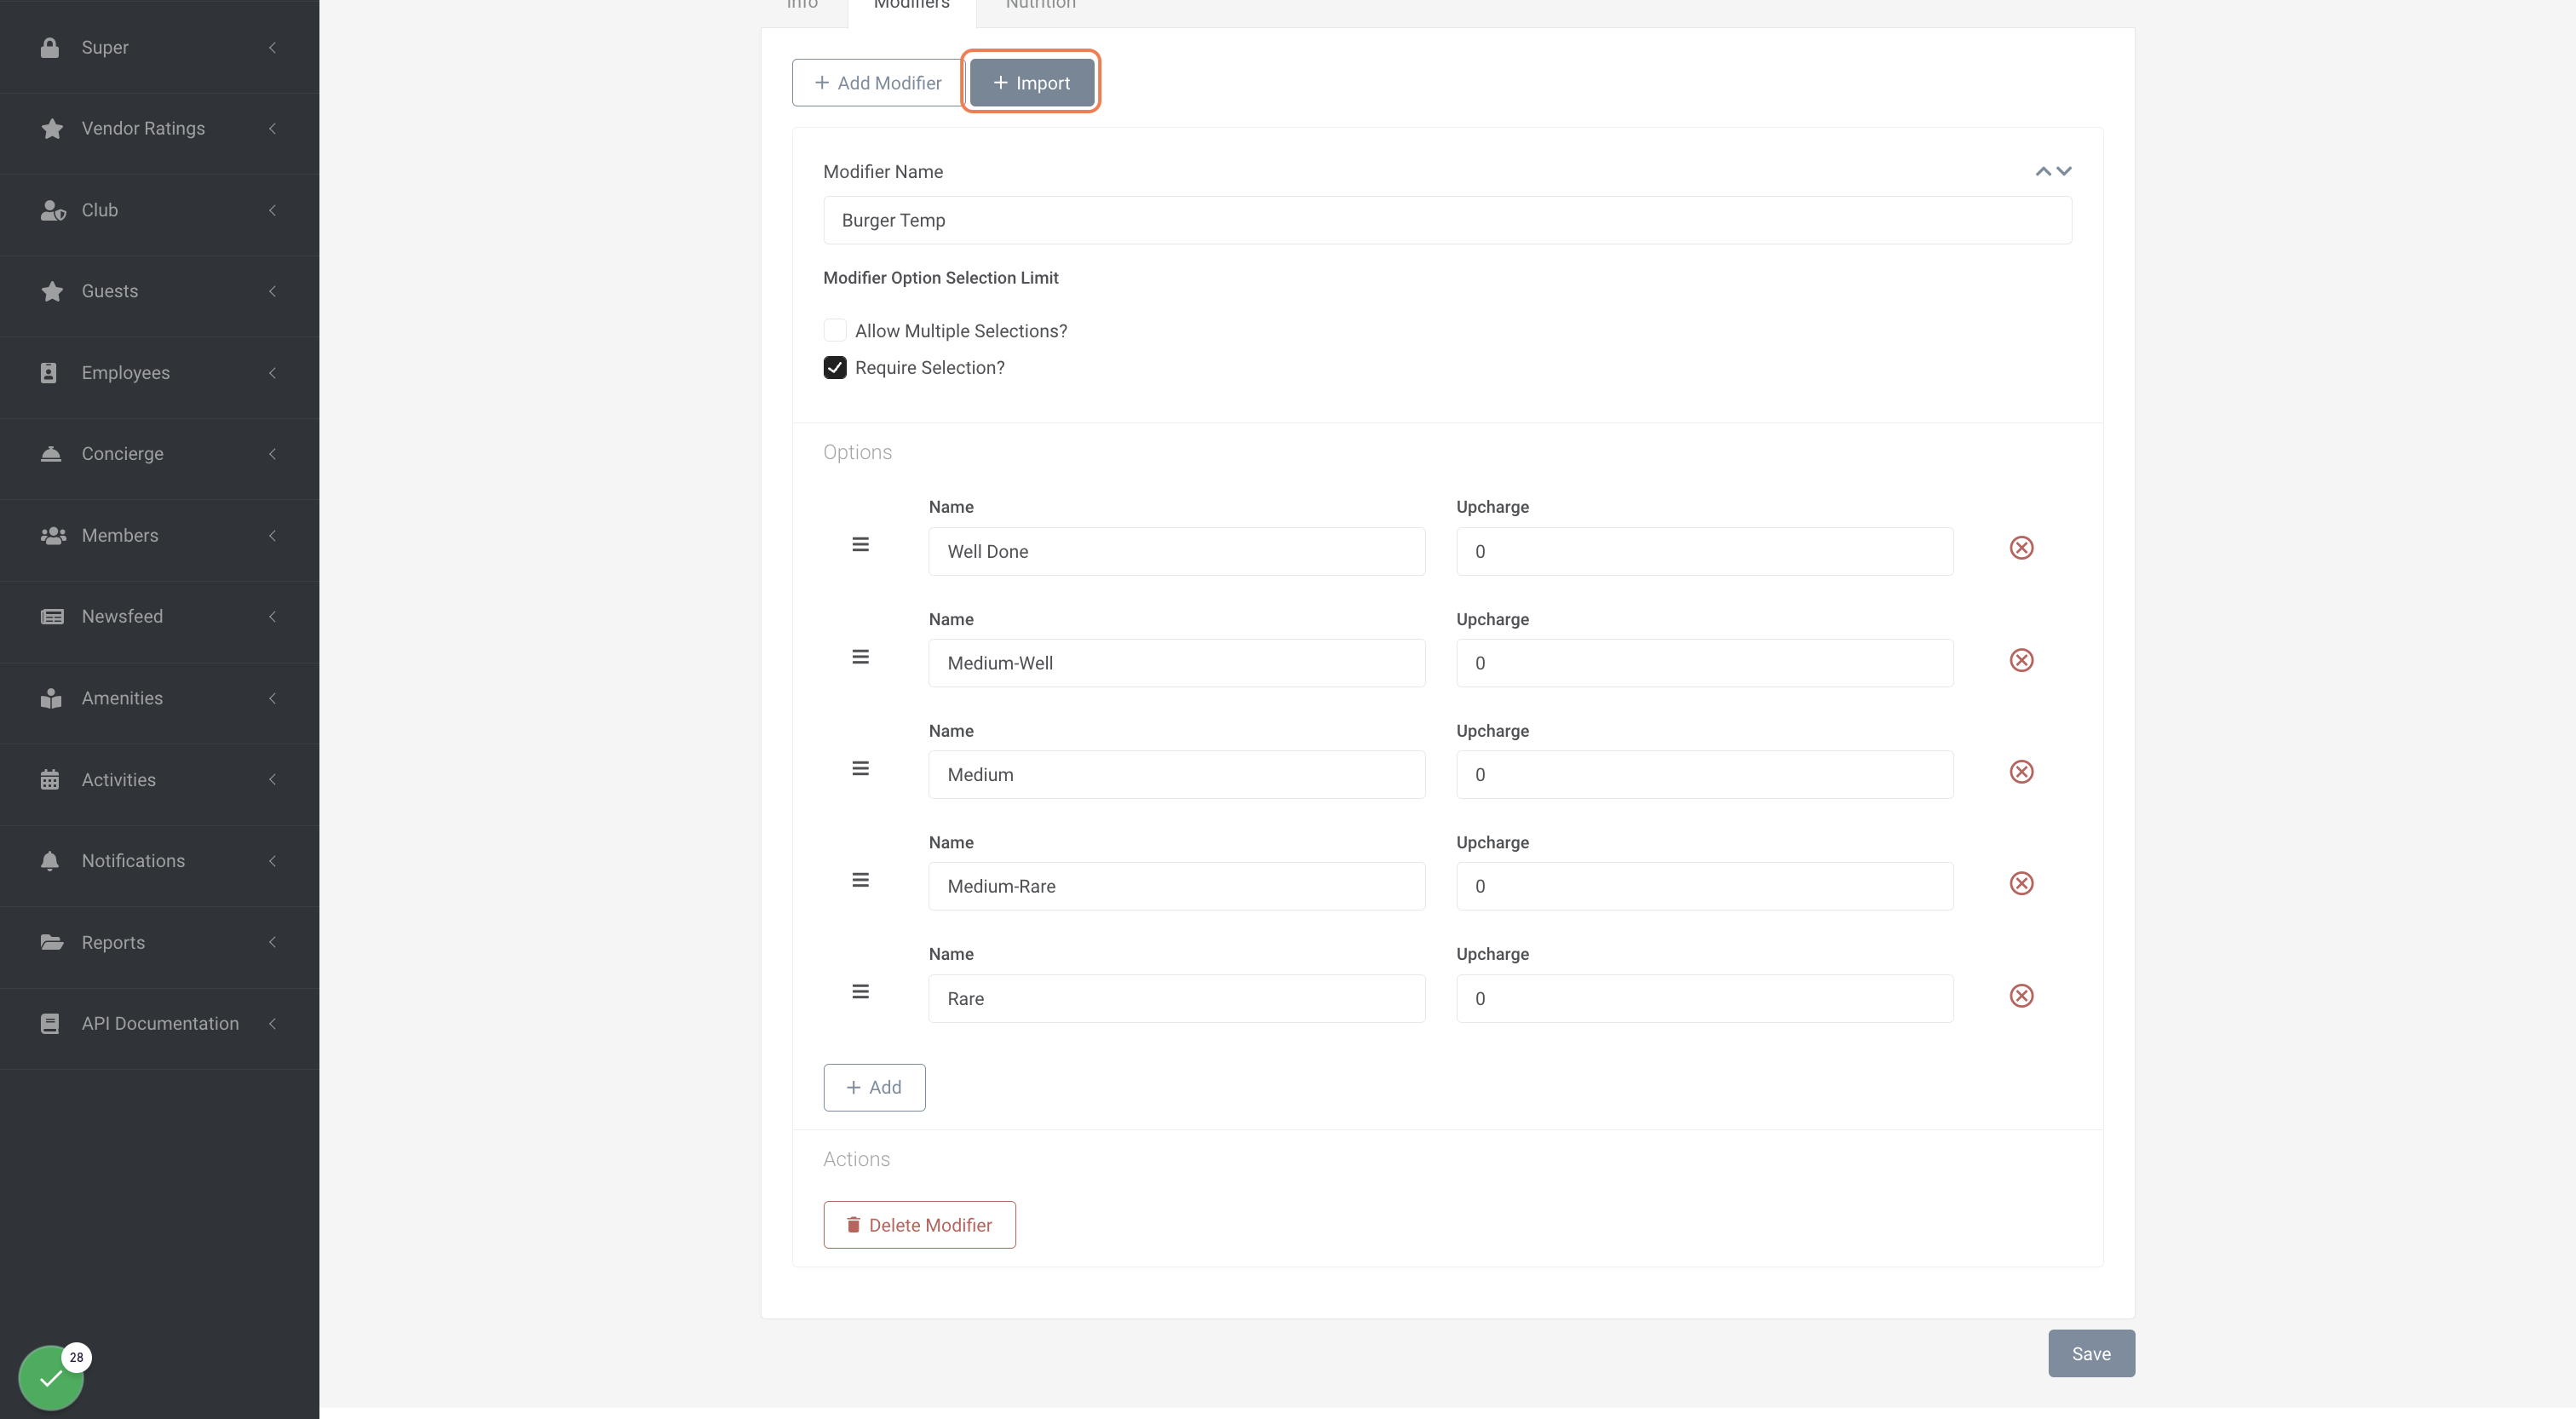Remove the Well Done option
The image size is (2576, 1419).
point(2021,548)
